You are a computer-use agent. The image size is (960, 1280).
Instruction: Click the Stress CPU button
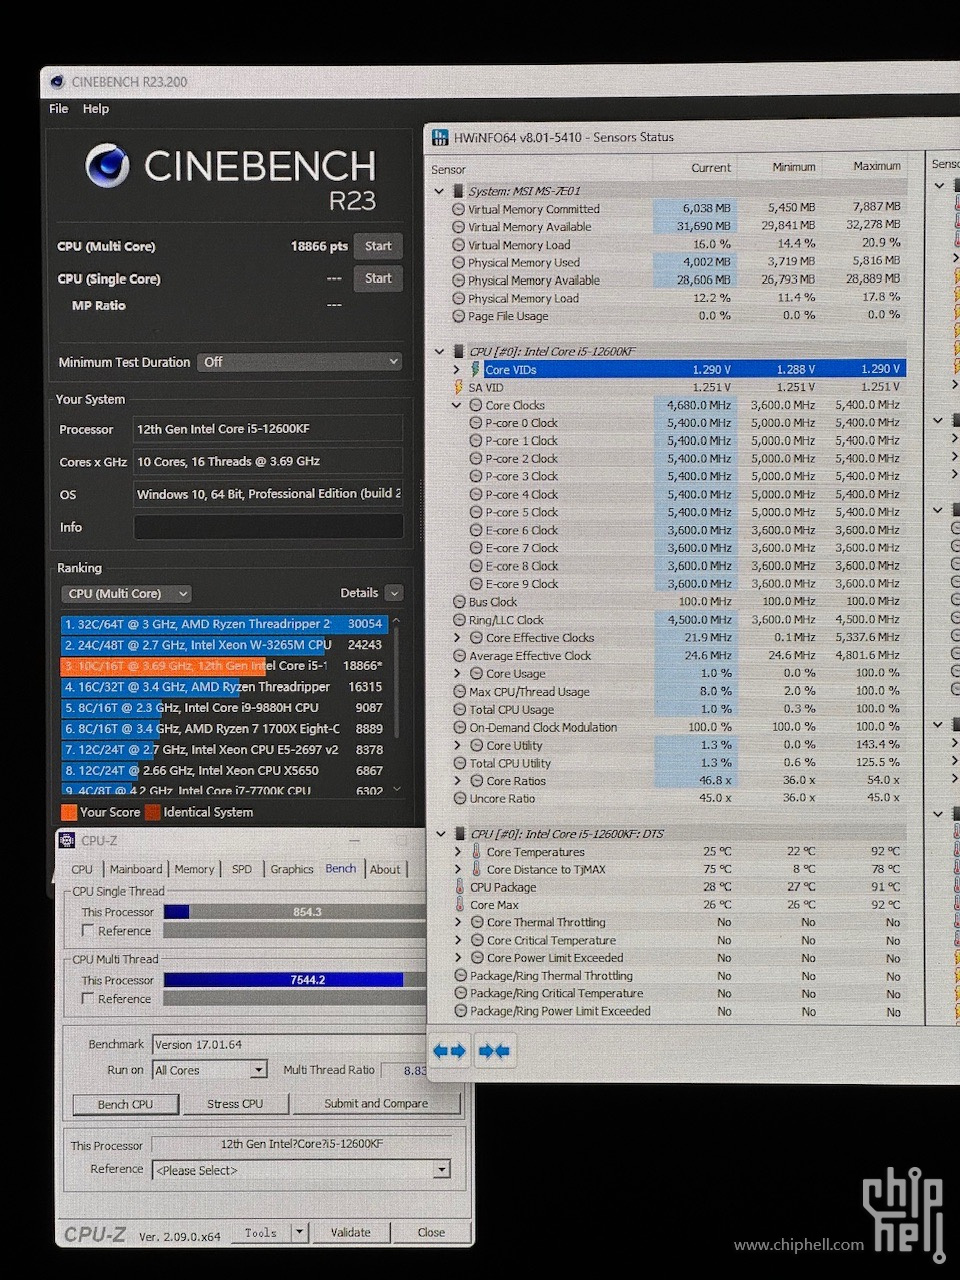pos(235,1104)
